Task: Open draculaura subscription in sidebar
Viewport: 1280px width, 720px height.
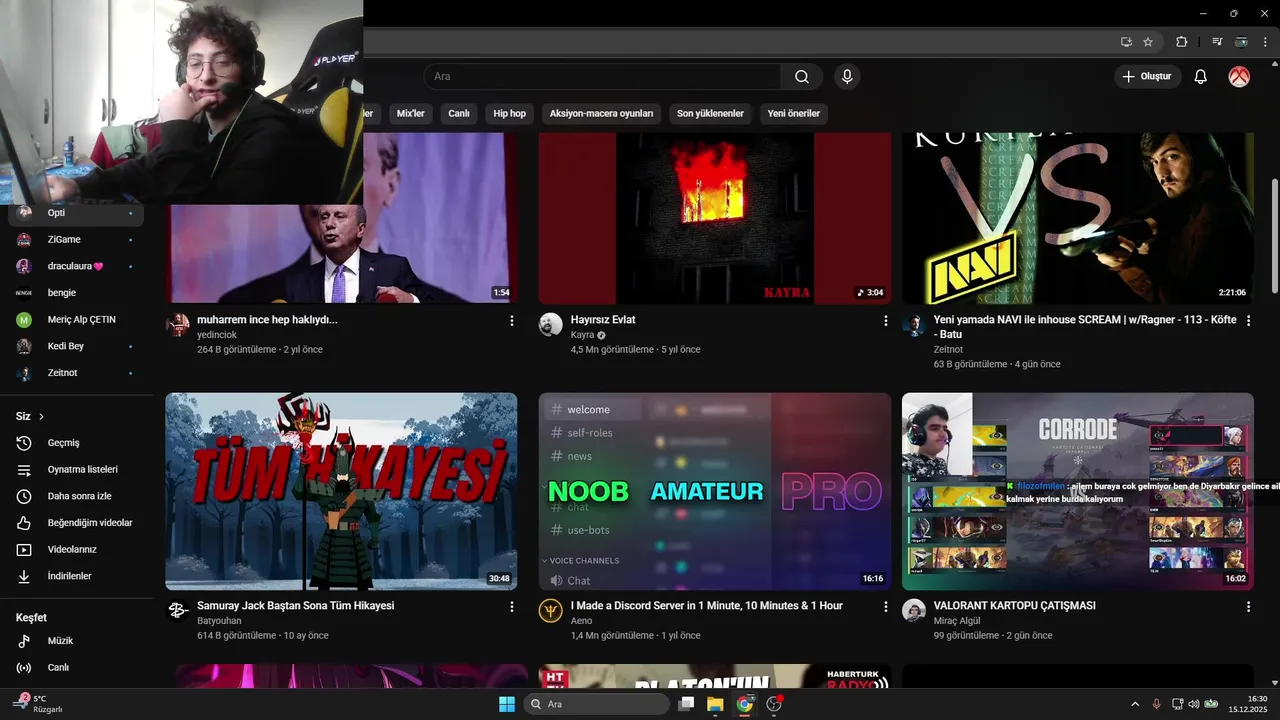Action: click(x=76, y=267)
